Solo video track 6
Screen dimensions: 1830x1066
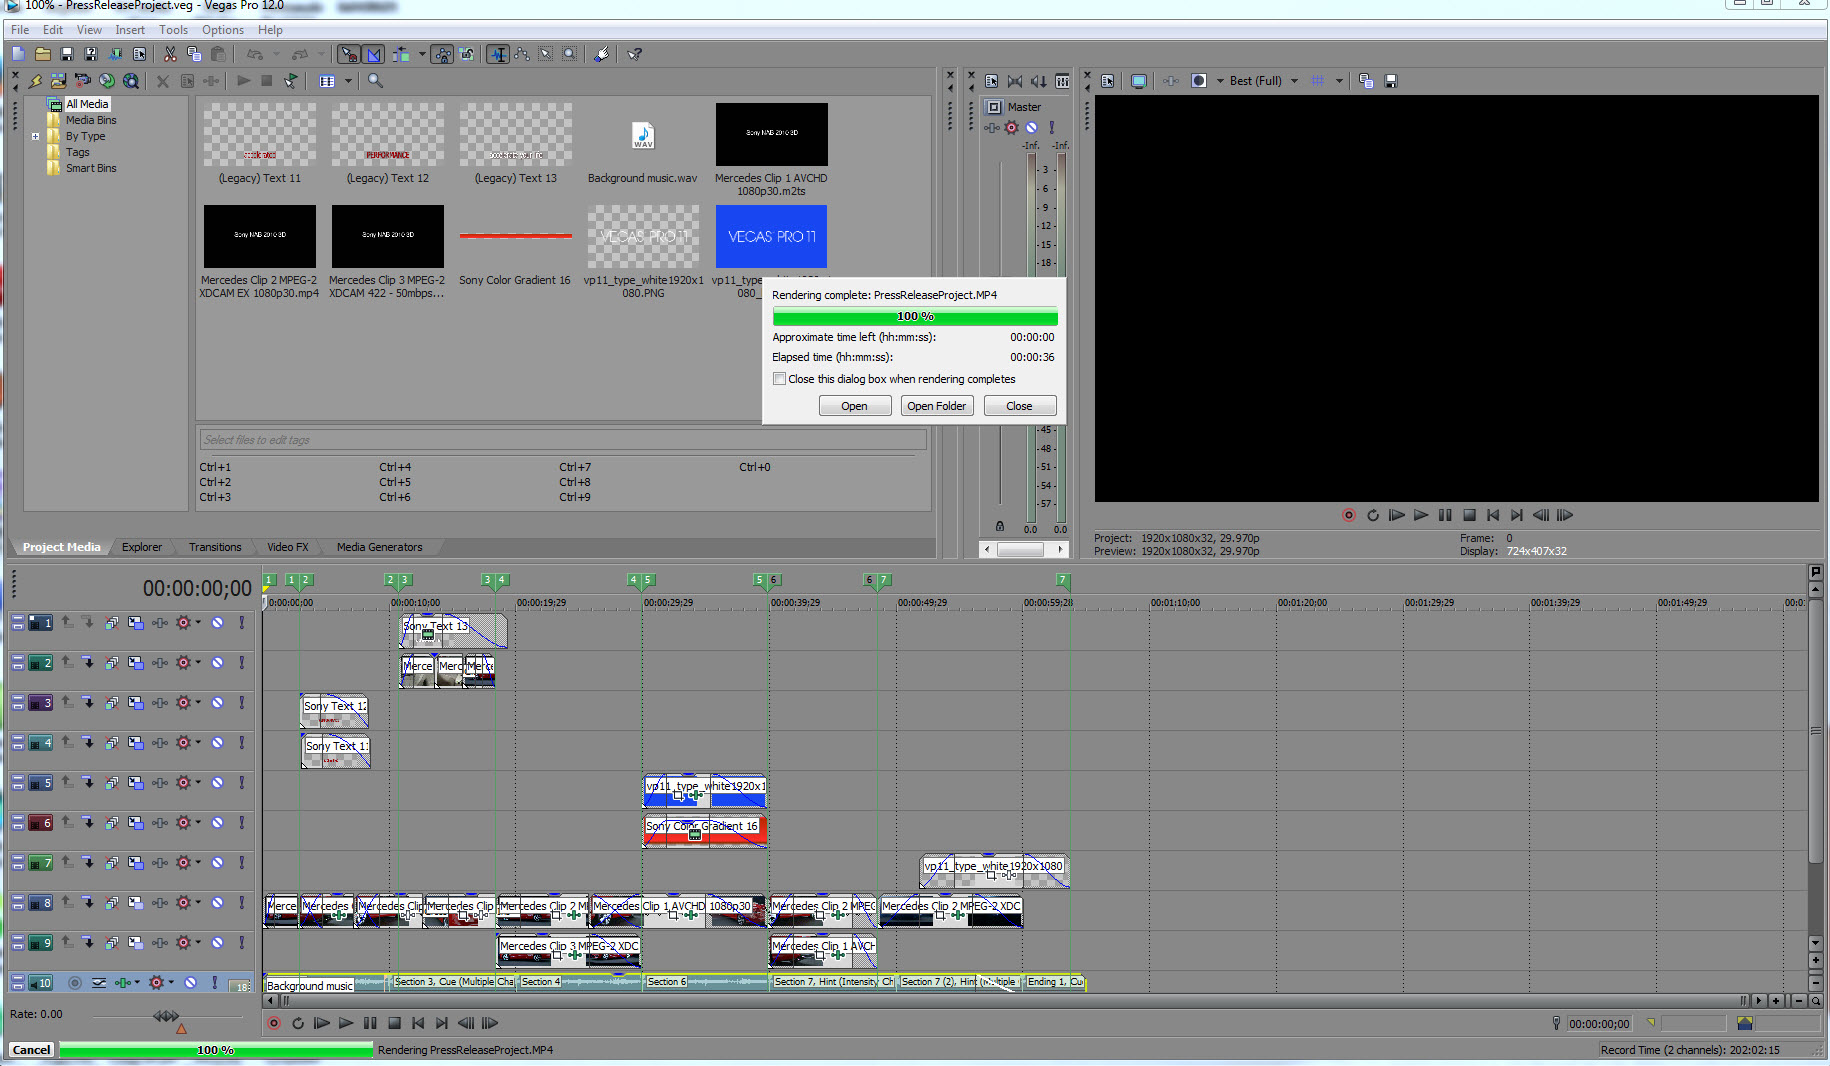click(241, 823)
